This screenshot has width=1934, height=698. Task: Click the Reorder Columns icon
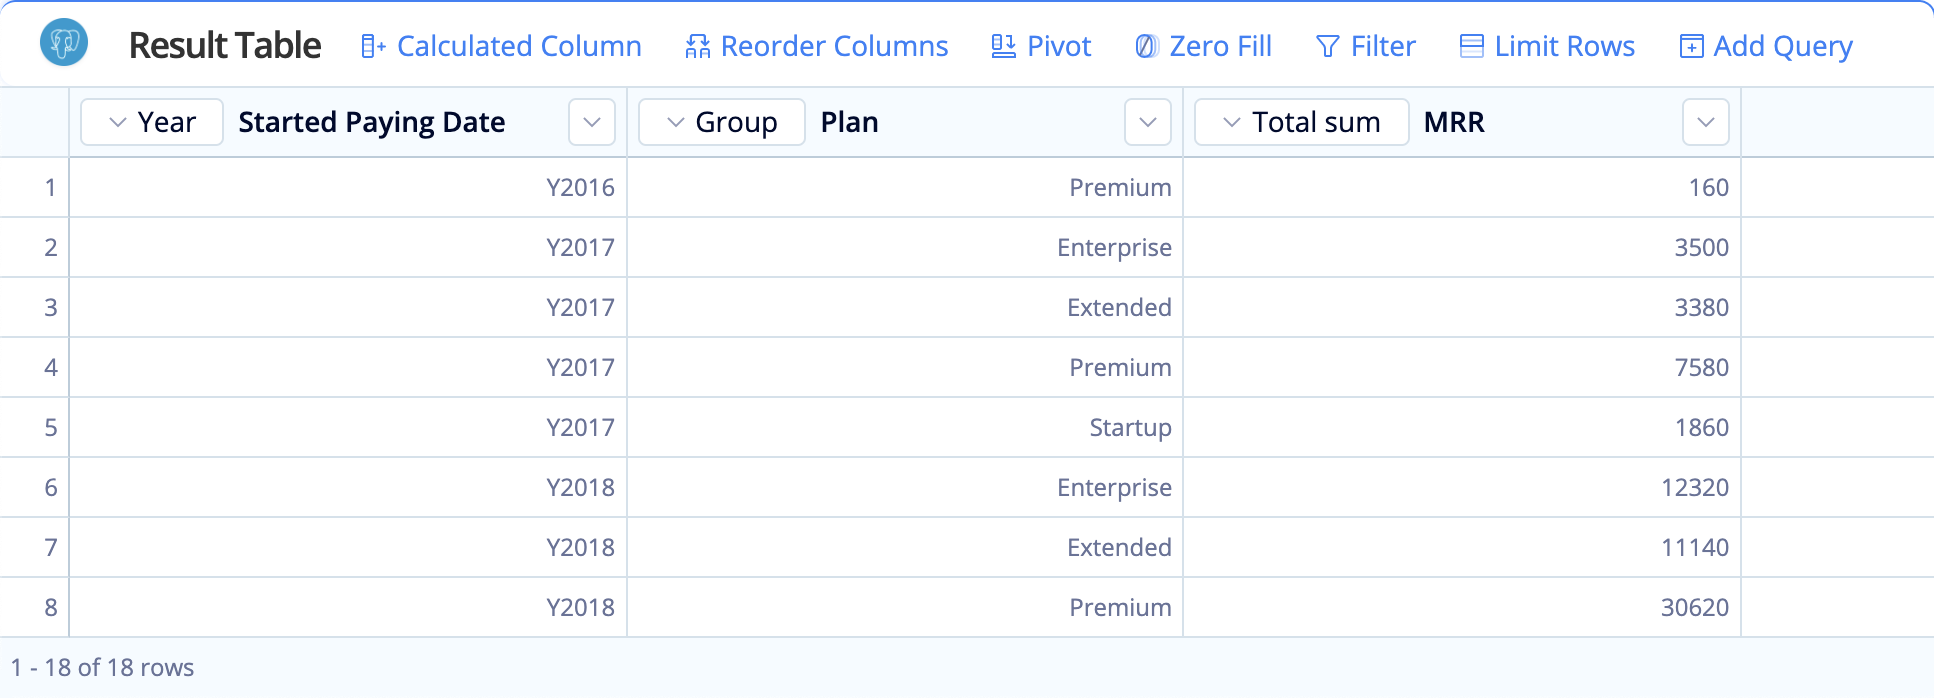[x=698, y=46]
